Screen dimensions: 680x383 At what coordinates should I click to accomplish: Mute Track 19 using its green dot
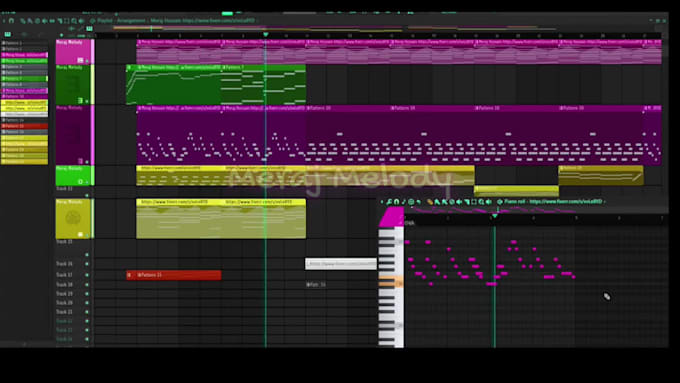(87, 294)
